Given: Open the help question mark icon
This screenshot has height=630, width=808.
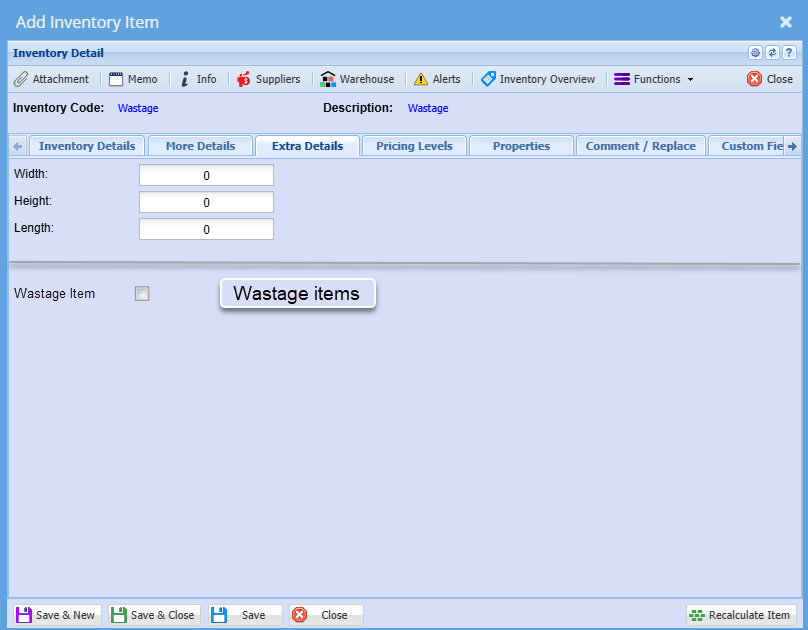Looking at the screenshot, I should pyautogui.click(x=789, y=53).
